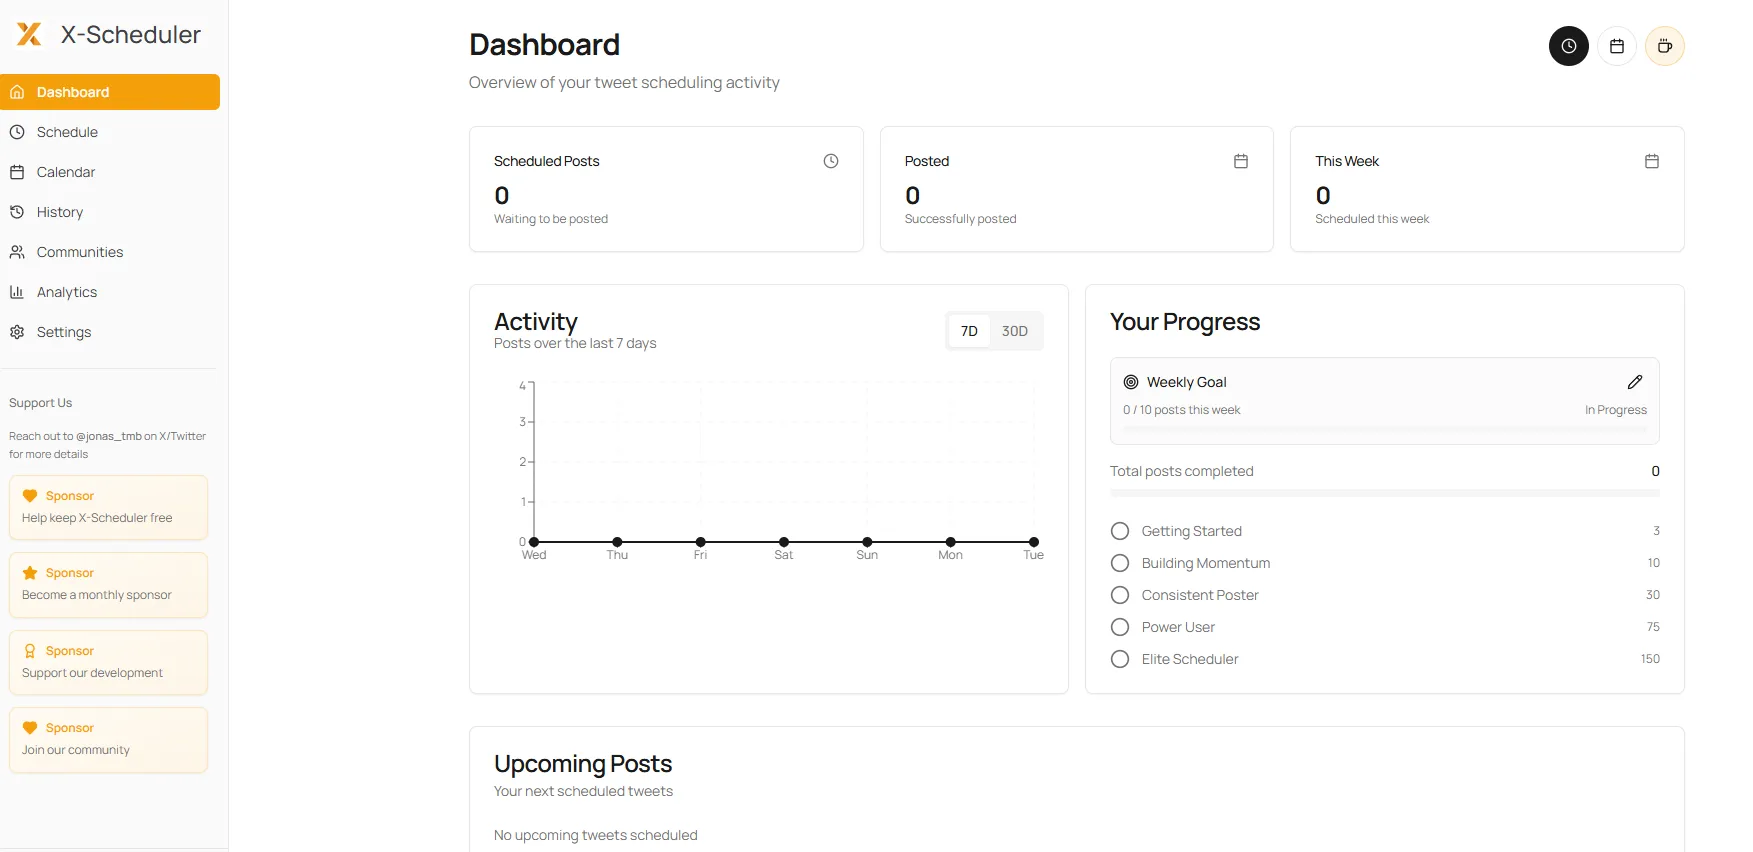Open the Settings page
The image size is (1753, 852).
[64, 332]
